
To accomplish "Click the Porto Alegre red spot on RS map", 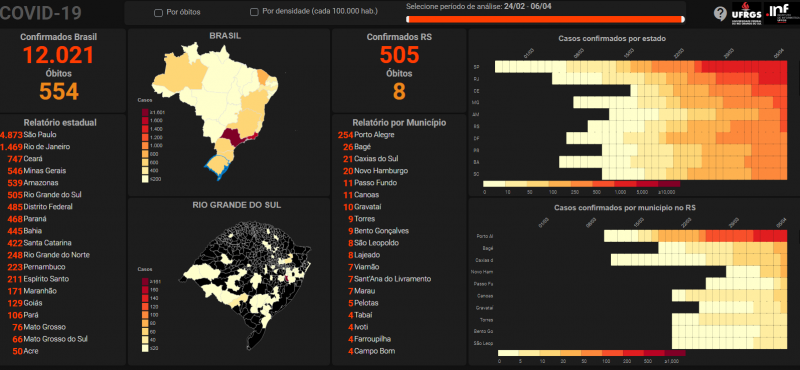I will (x=287, y=278).
